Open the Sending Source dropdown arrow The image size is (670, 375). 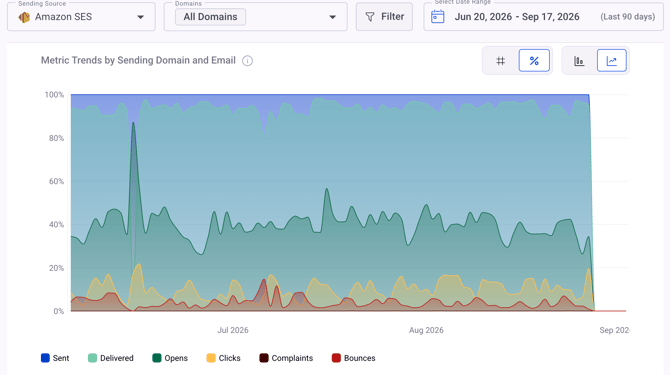point(140,17)
